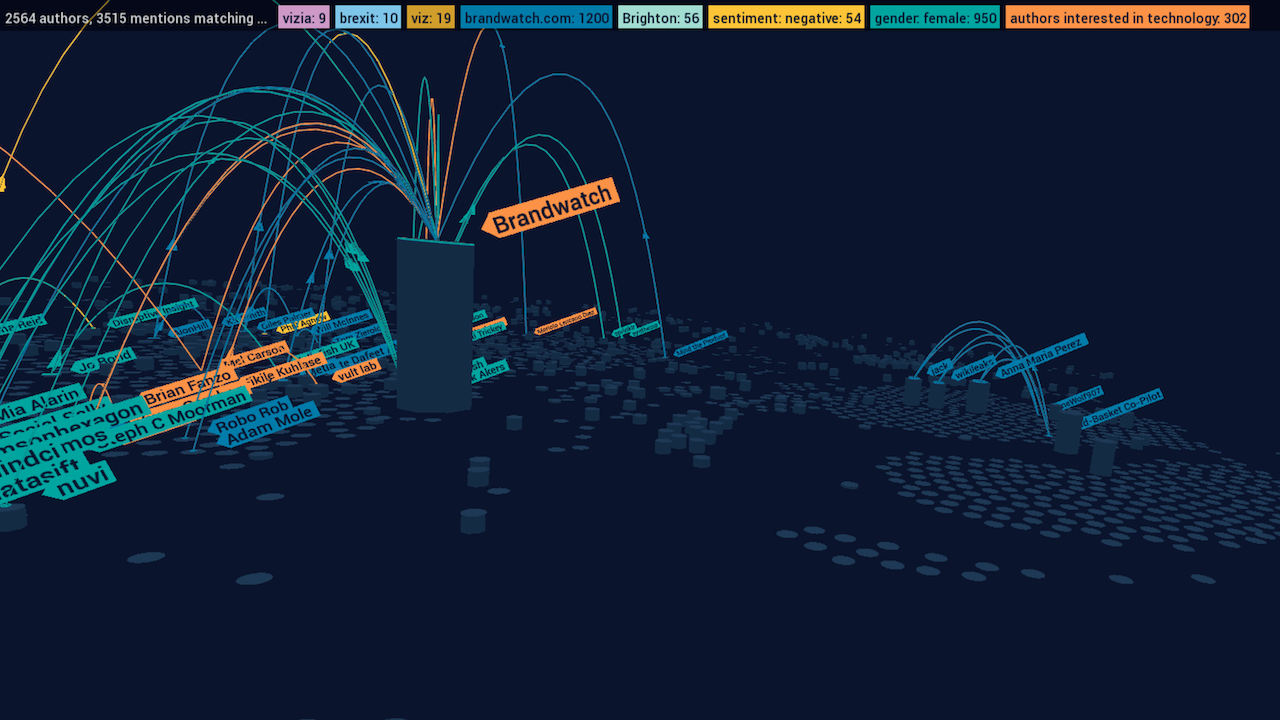
Task: Select the large Brandwatch node label
Action: pyautogui.click(x=552, y=209)
